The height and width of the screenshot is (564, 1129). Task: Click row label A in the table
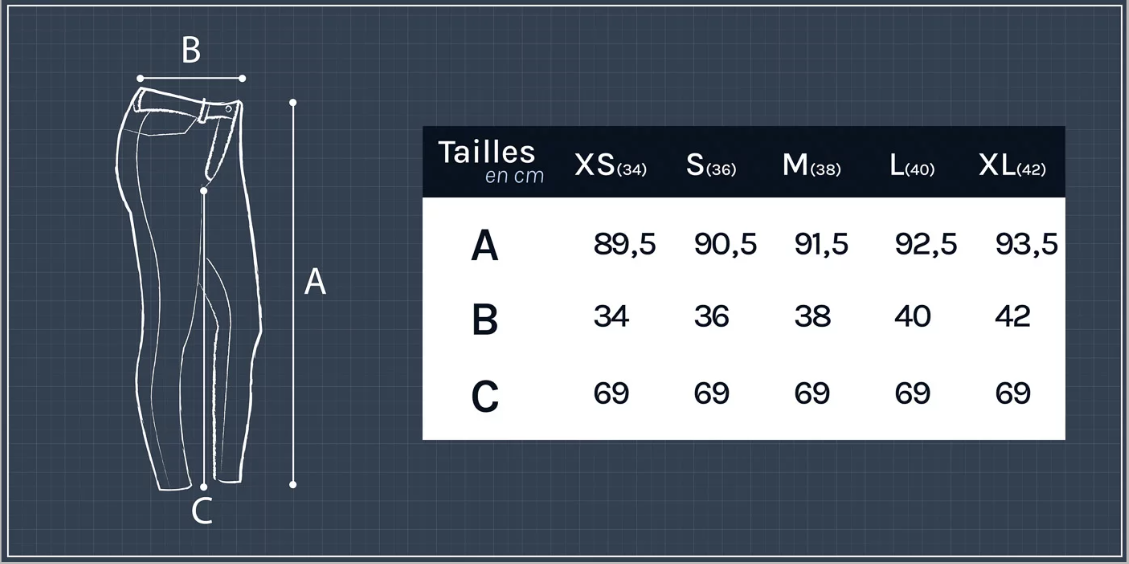[x=485, y=246]
